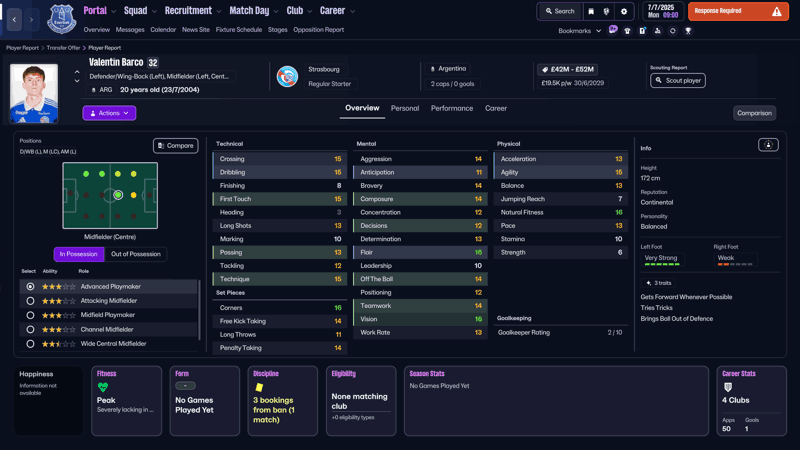This screenshot has height=450, width=800.
Task: Click the Info panel person icon button
Action: point(768,145)
